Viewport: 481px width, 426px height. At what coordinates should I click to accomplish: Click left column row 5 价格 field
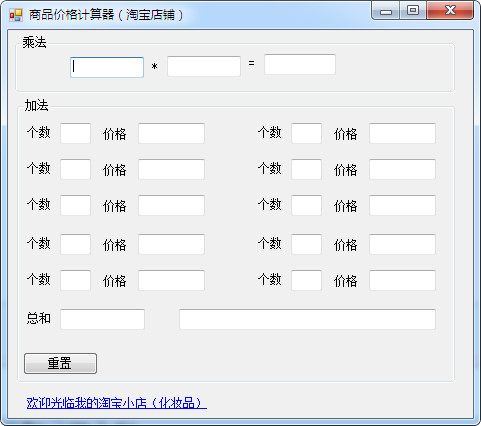[x=171, y=280]
